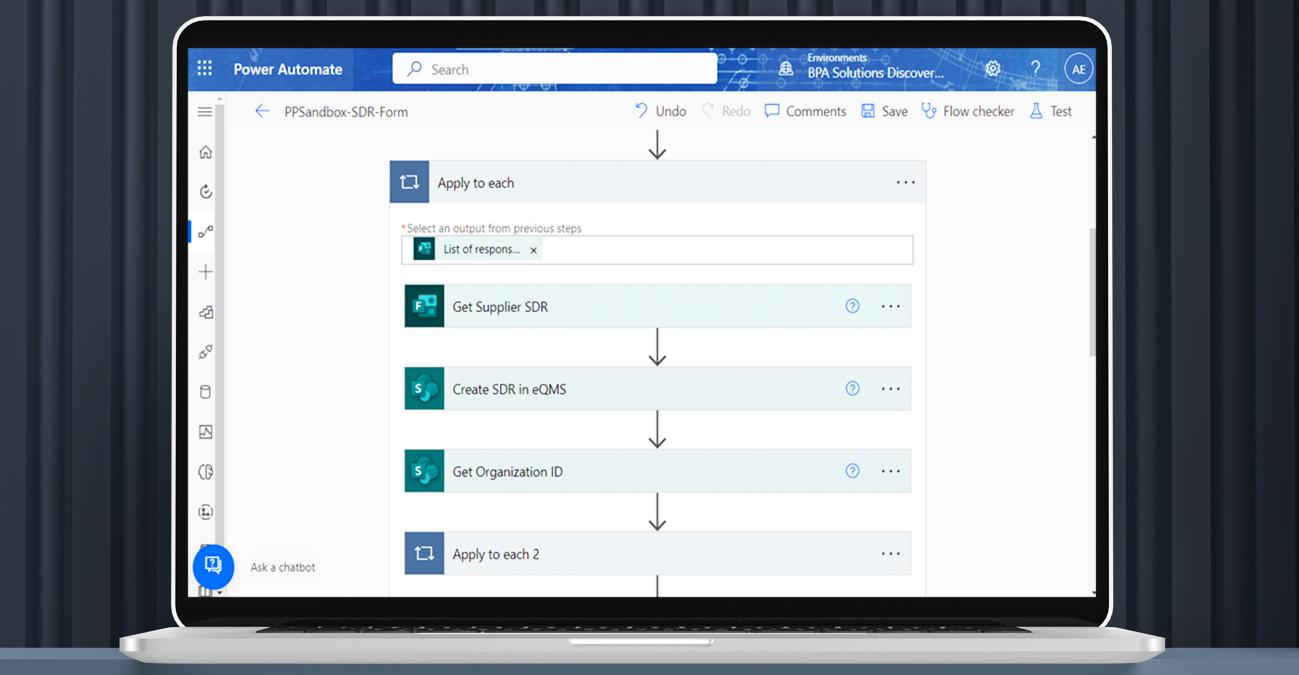This screenshot has height=675, width=1299.
Task: Click into the Search box
Action: pos(555,69)
